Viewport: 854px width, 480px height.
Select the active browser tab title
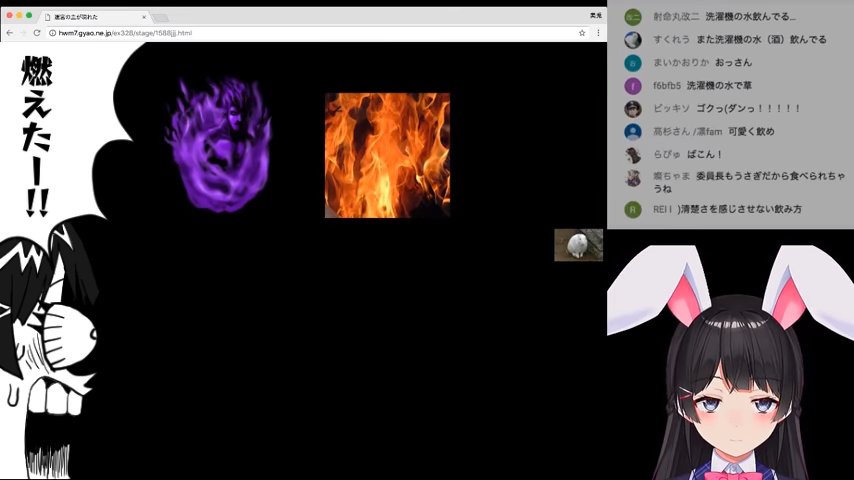pyautogui.click(x=76, y=17)
